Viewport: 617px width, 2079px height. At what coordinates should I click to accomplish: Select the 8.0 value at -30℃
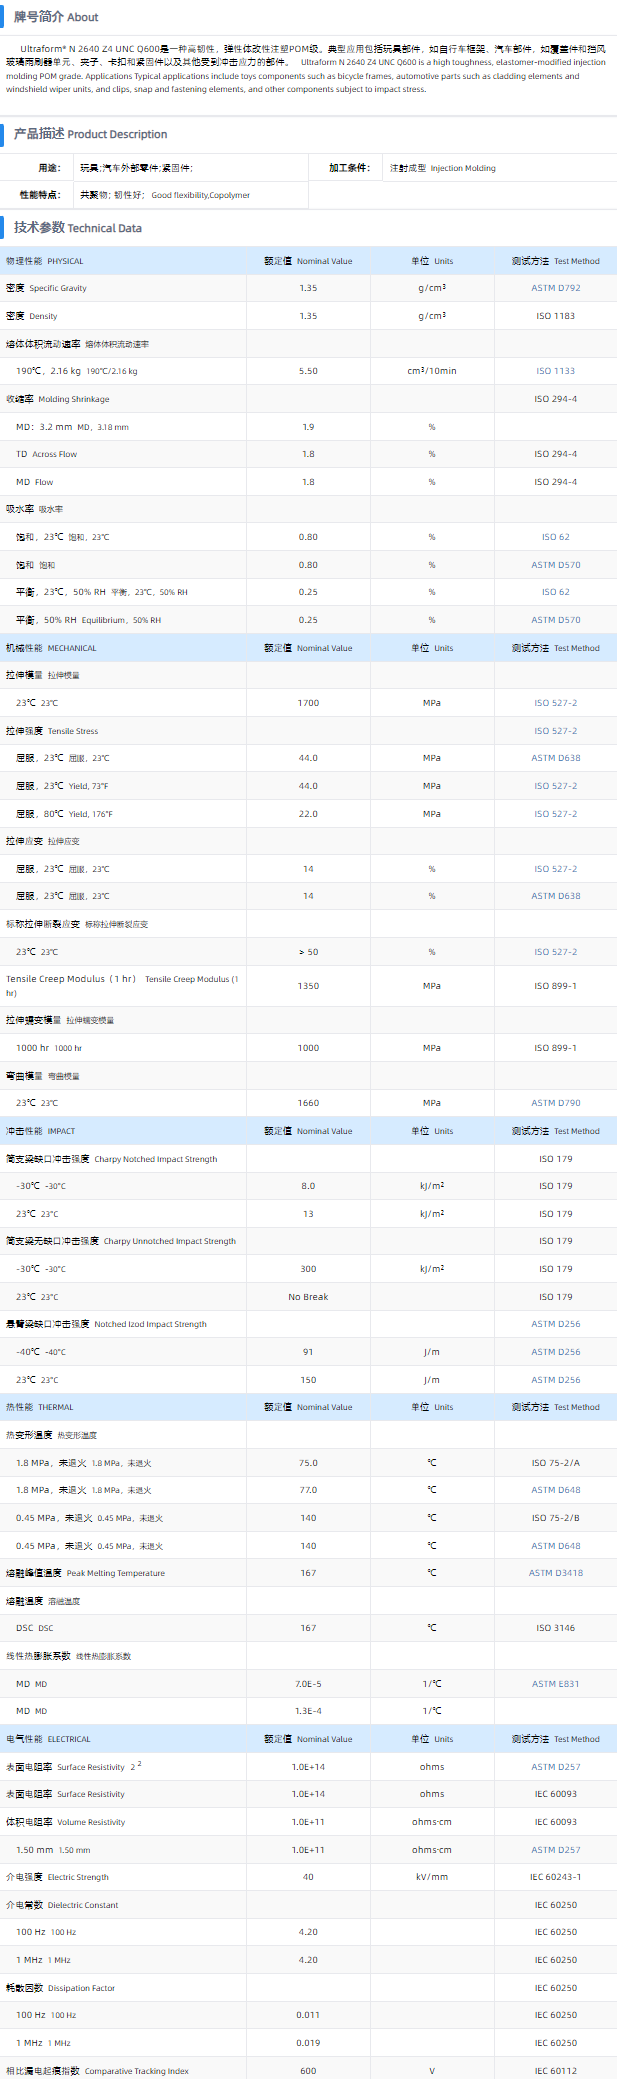[308, 1186]
